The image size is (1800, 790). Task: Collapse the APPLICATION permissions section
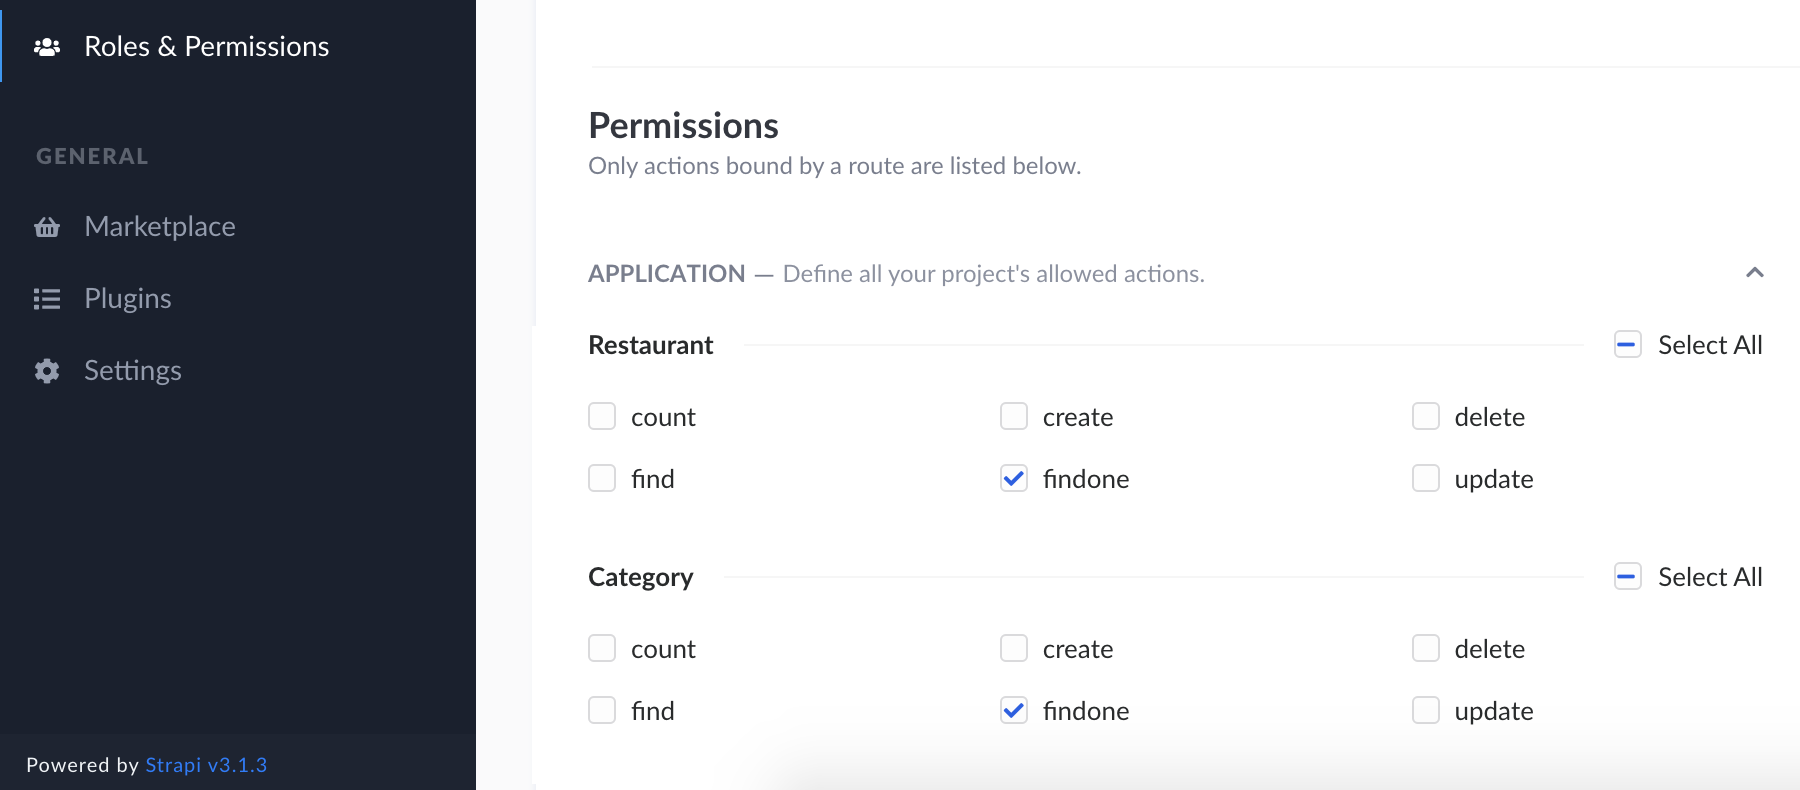(1755, 272)
